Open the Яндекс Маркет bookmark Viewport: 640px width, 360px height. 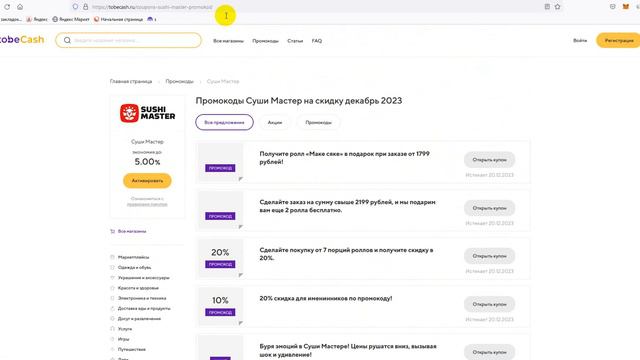pyautogui.click(x=71, y=19)
